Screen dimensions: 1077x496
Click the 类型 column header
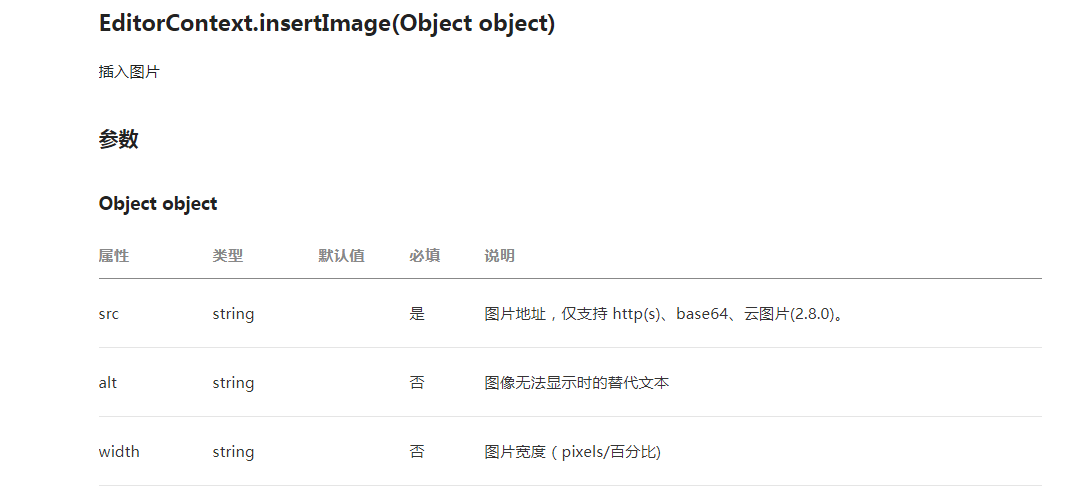coord(227,256)
